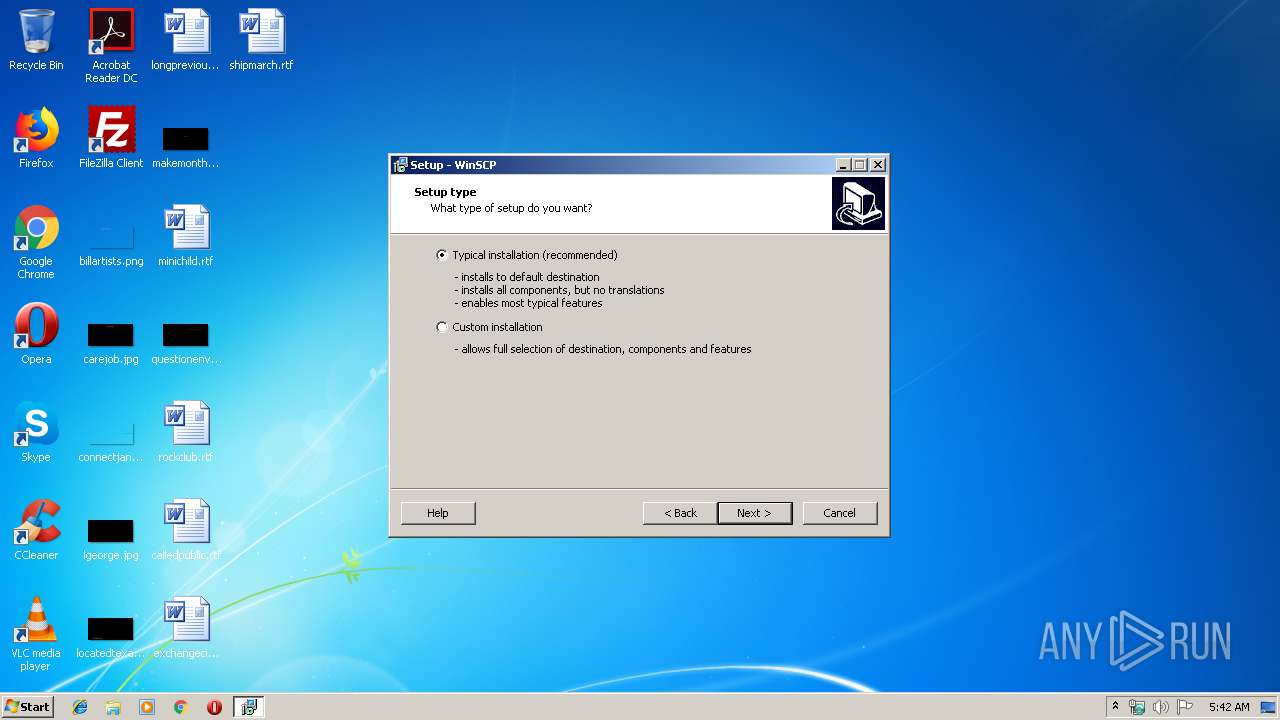This screenshot has height=720, width=1280.
Task: Select minichild.rtf desktop file
Action: (x=186, y=237)
